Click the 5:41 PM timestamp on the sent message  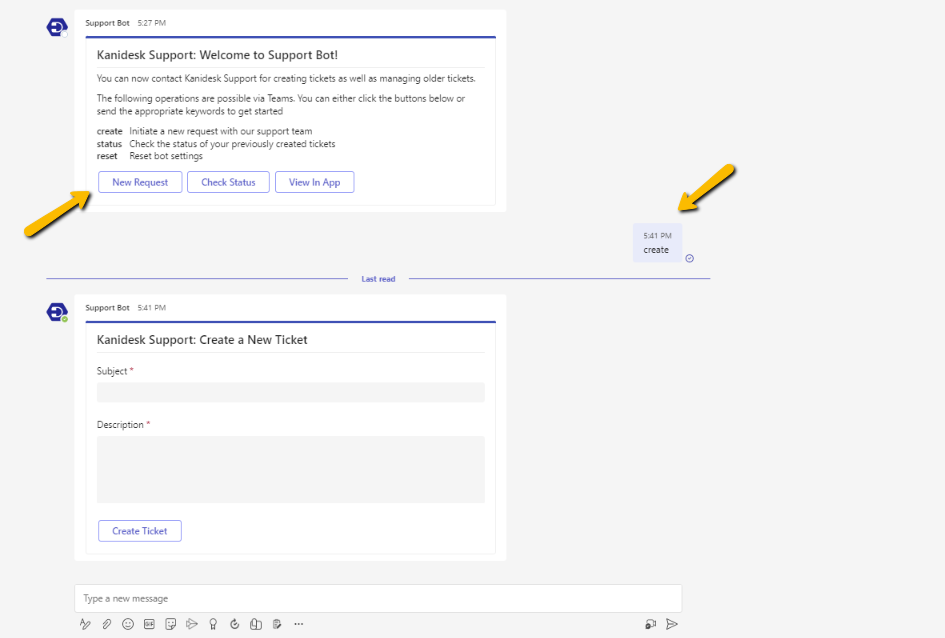[x=657, y=236]
